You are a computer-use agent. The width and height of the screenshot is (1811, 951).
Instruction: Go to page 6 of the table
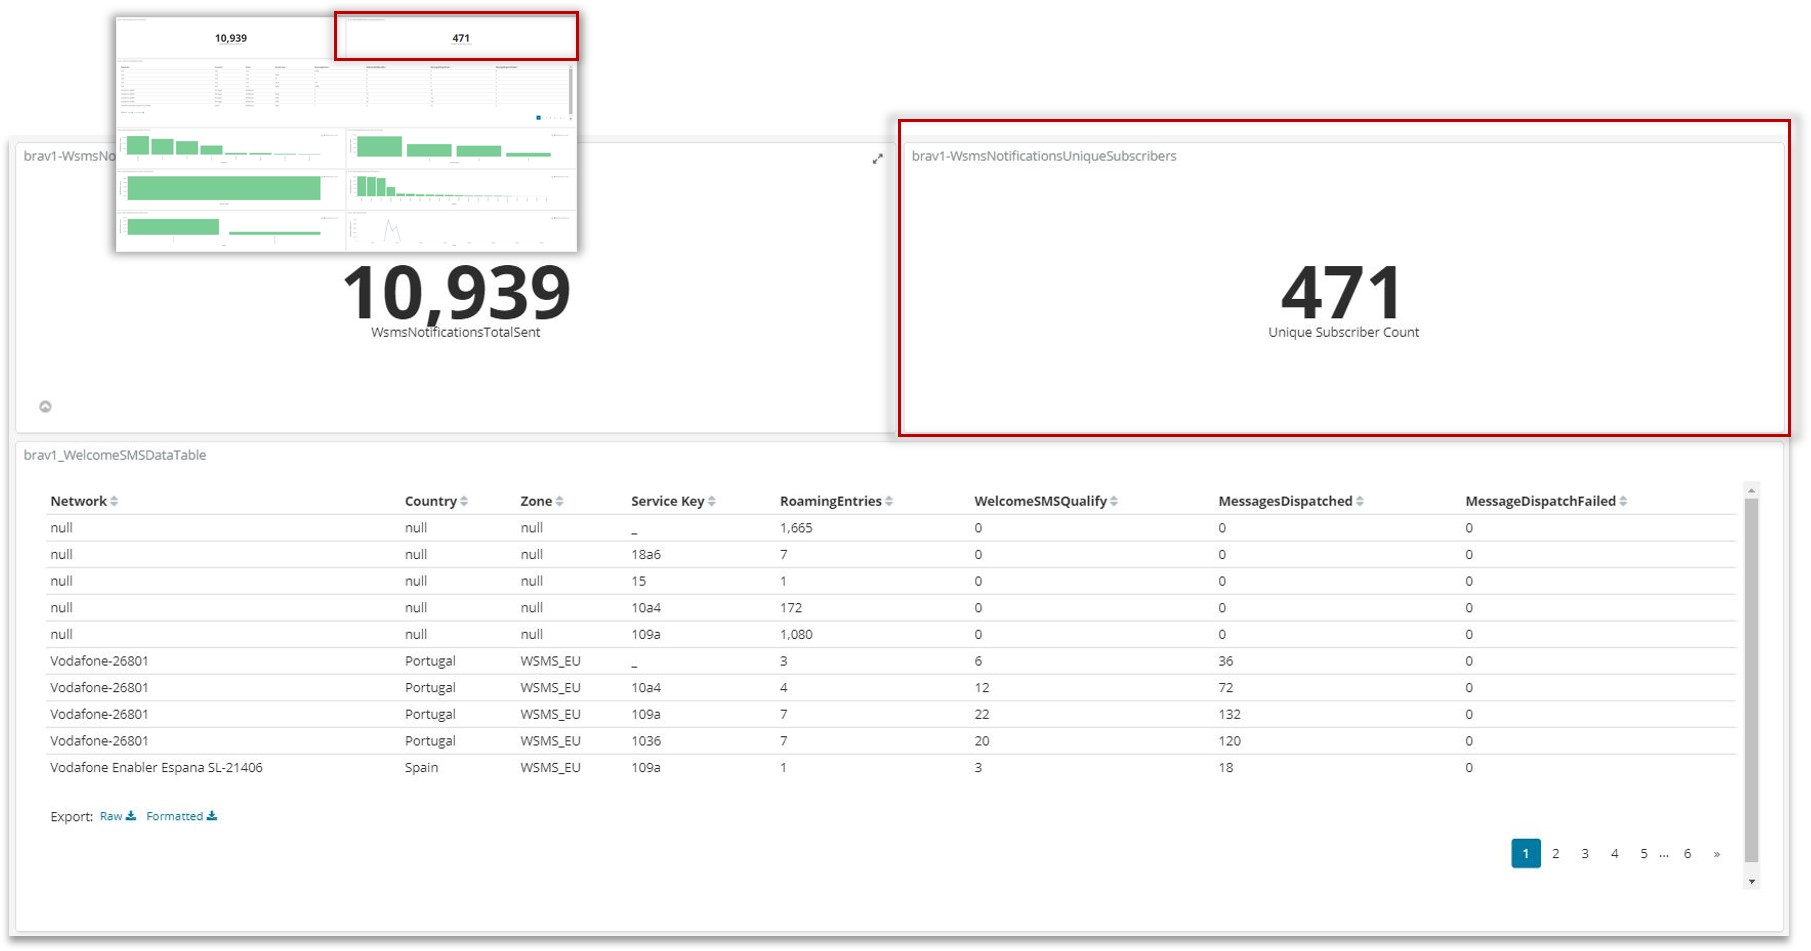[x=1687, y=854]
